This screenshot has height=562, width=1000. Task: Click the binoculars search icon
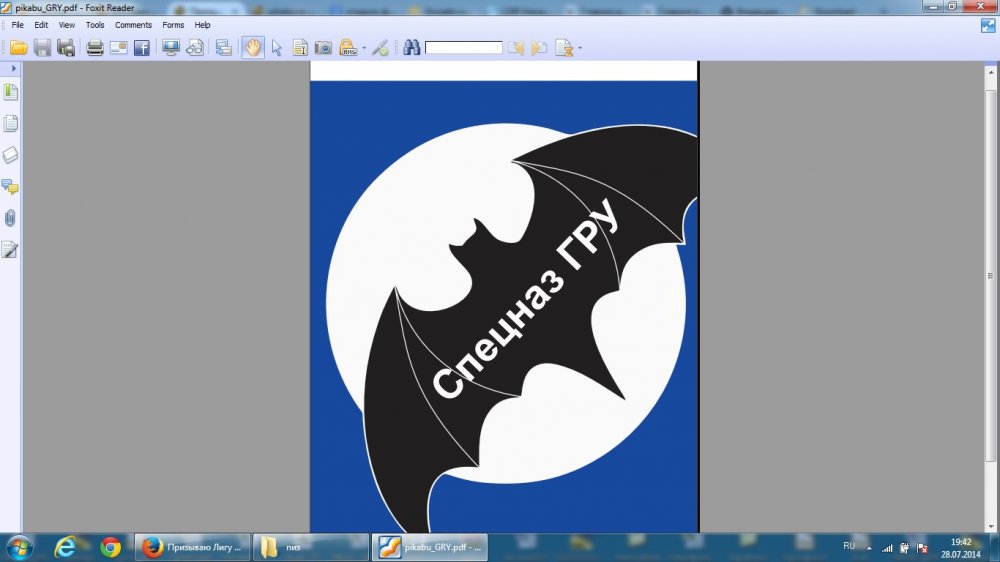410,47
